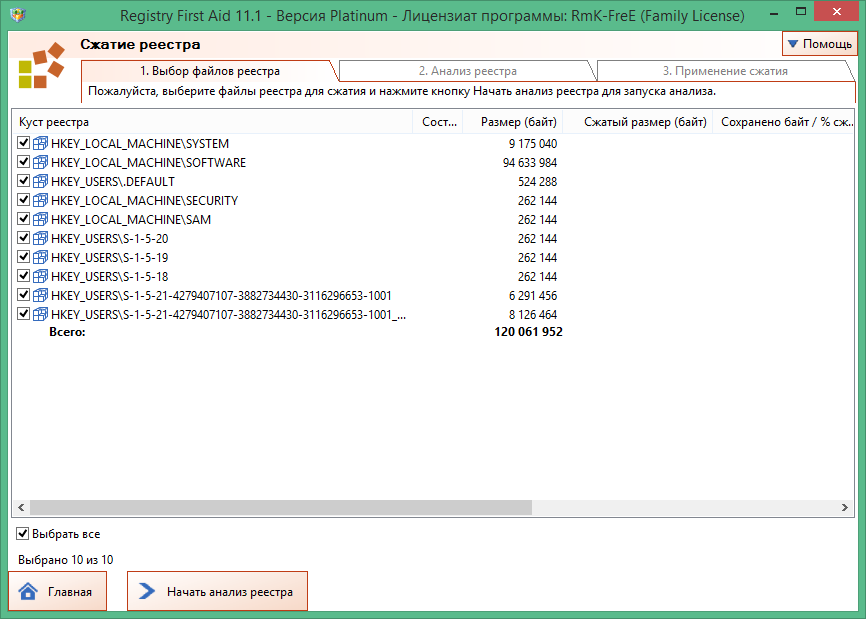Viewport: 866px width, 619px height.
Task: Click the horizontal scrollbar left arrow
Action: tap(21, 507)
